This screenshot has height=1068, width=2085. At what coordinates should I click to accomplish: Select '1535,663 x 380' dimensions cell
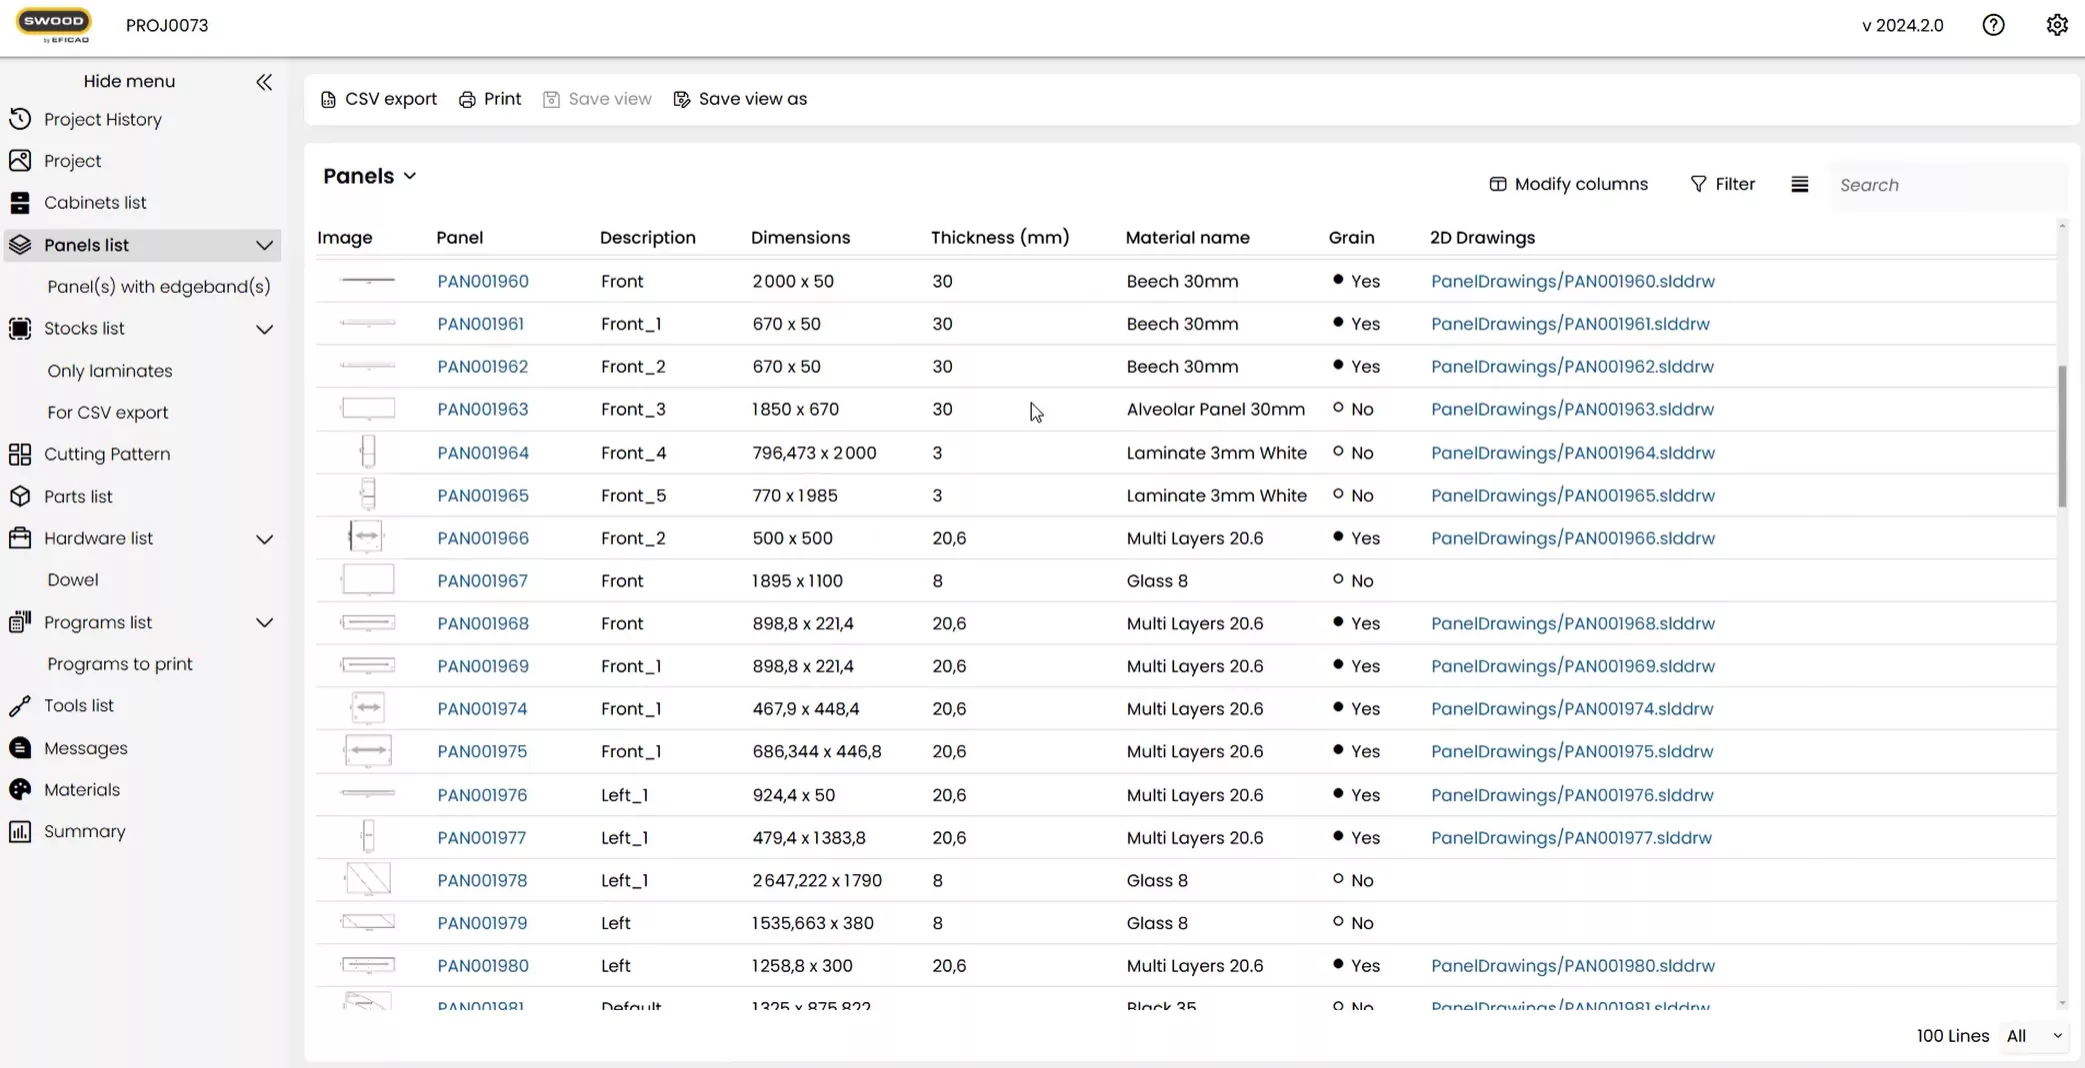tap(813, 923)
